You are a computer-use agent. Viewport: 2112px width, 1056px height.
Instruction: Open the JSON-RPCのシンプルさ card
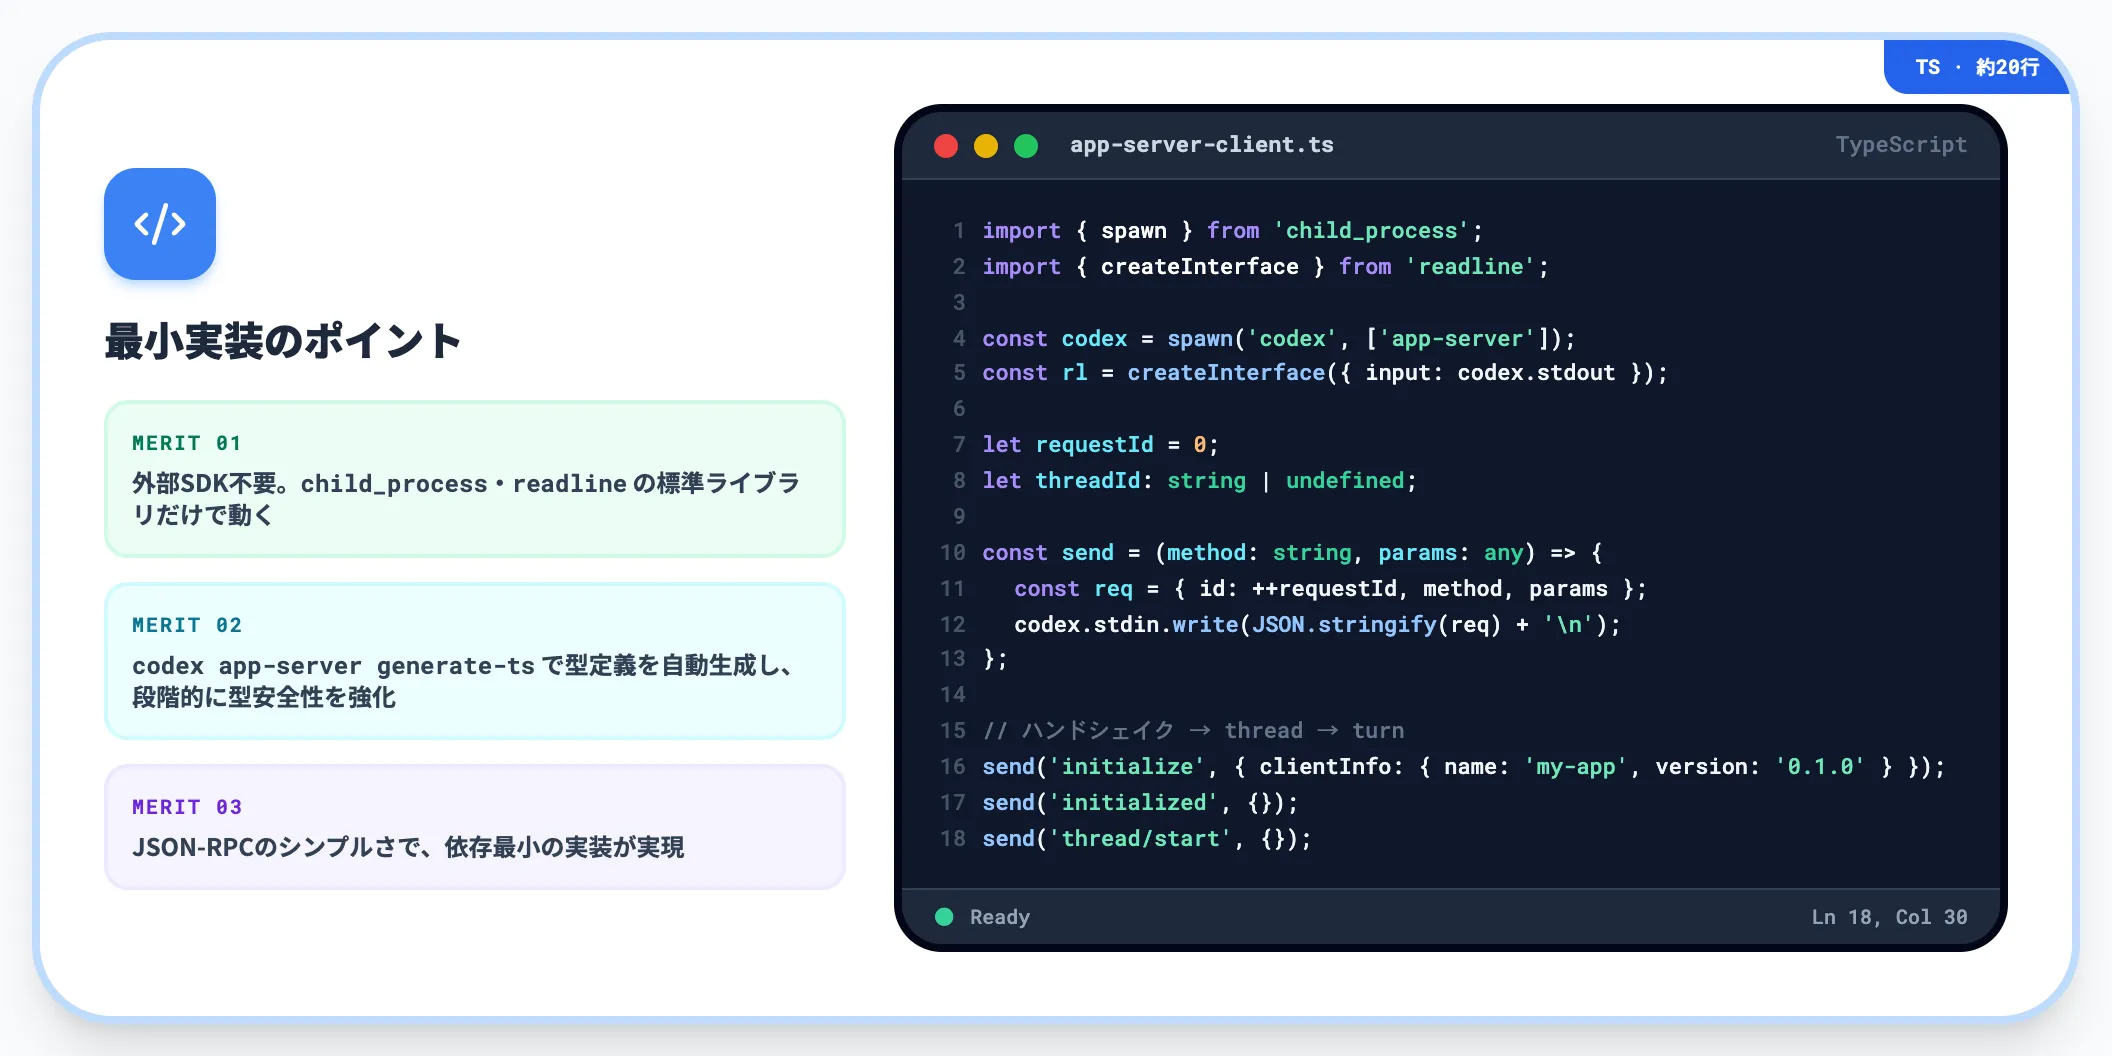(475, 827)
